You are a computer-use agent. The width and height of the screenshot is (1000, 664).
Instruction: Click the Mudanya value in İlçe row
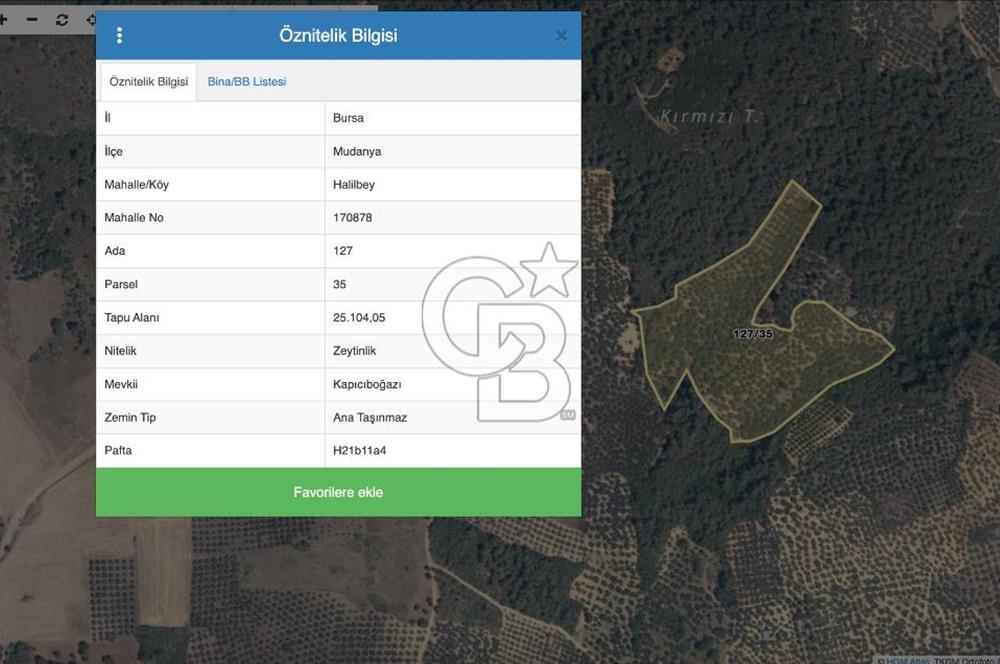coord(357,152)
